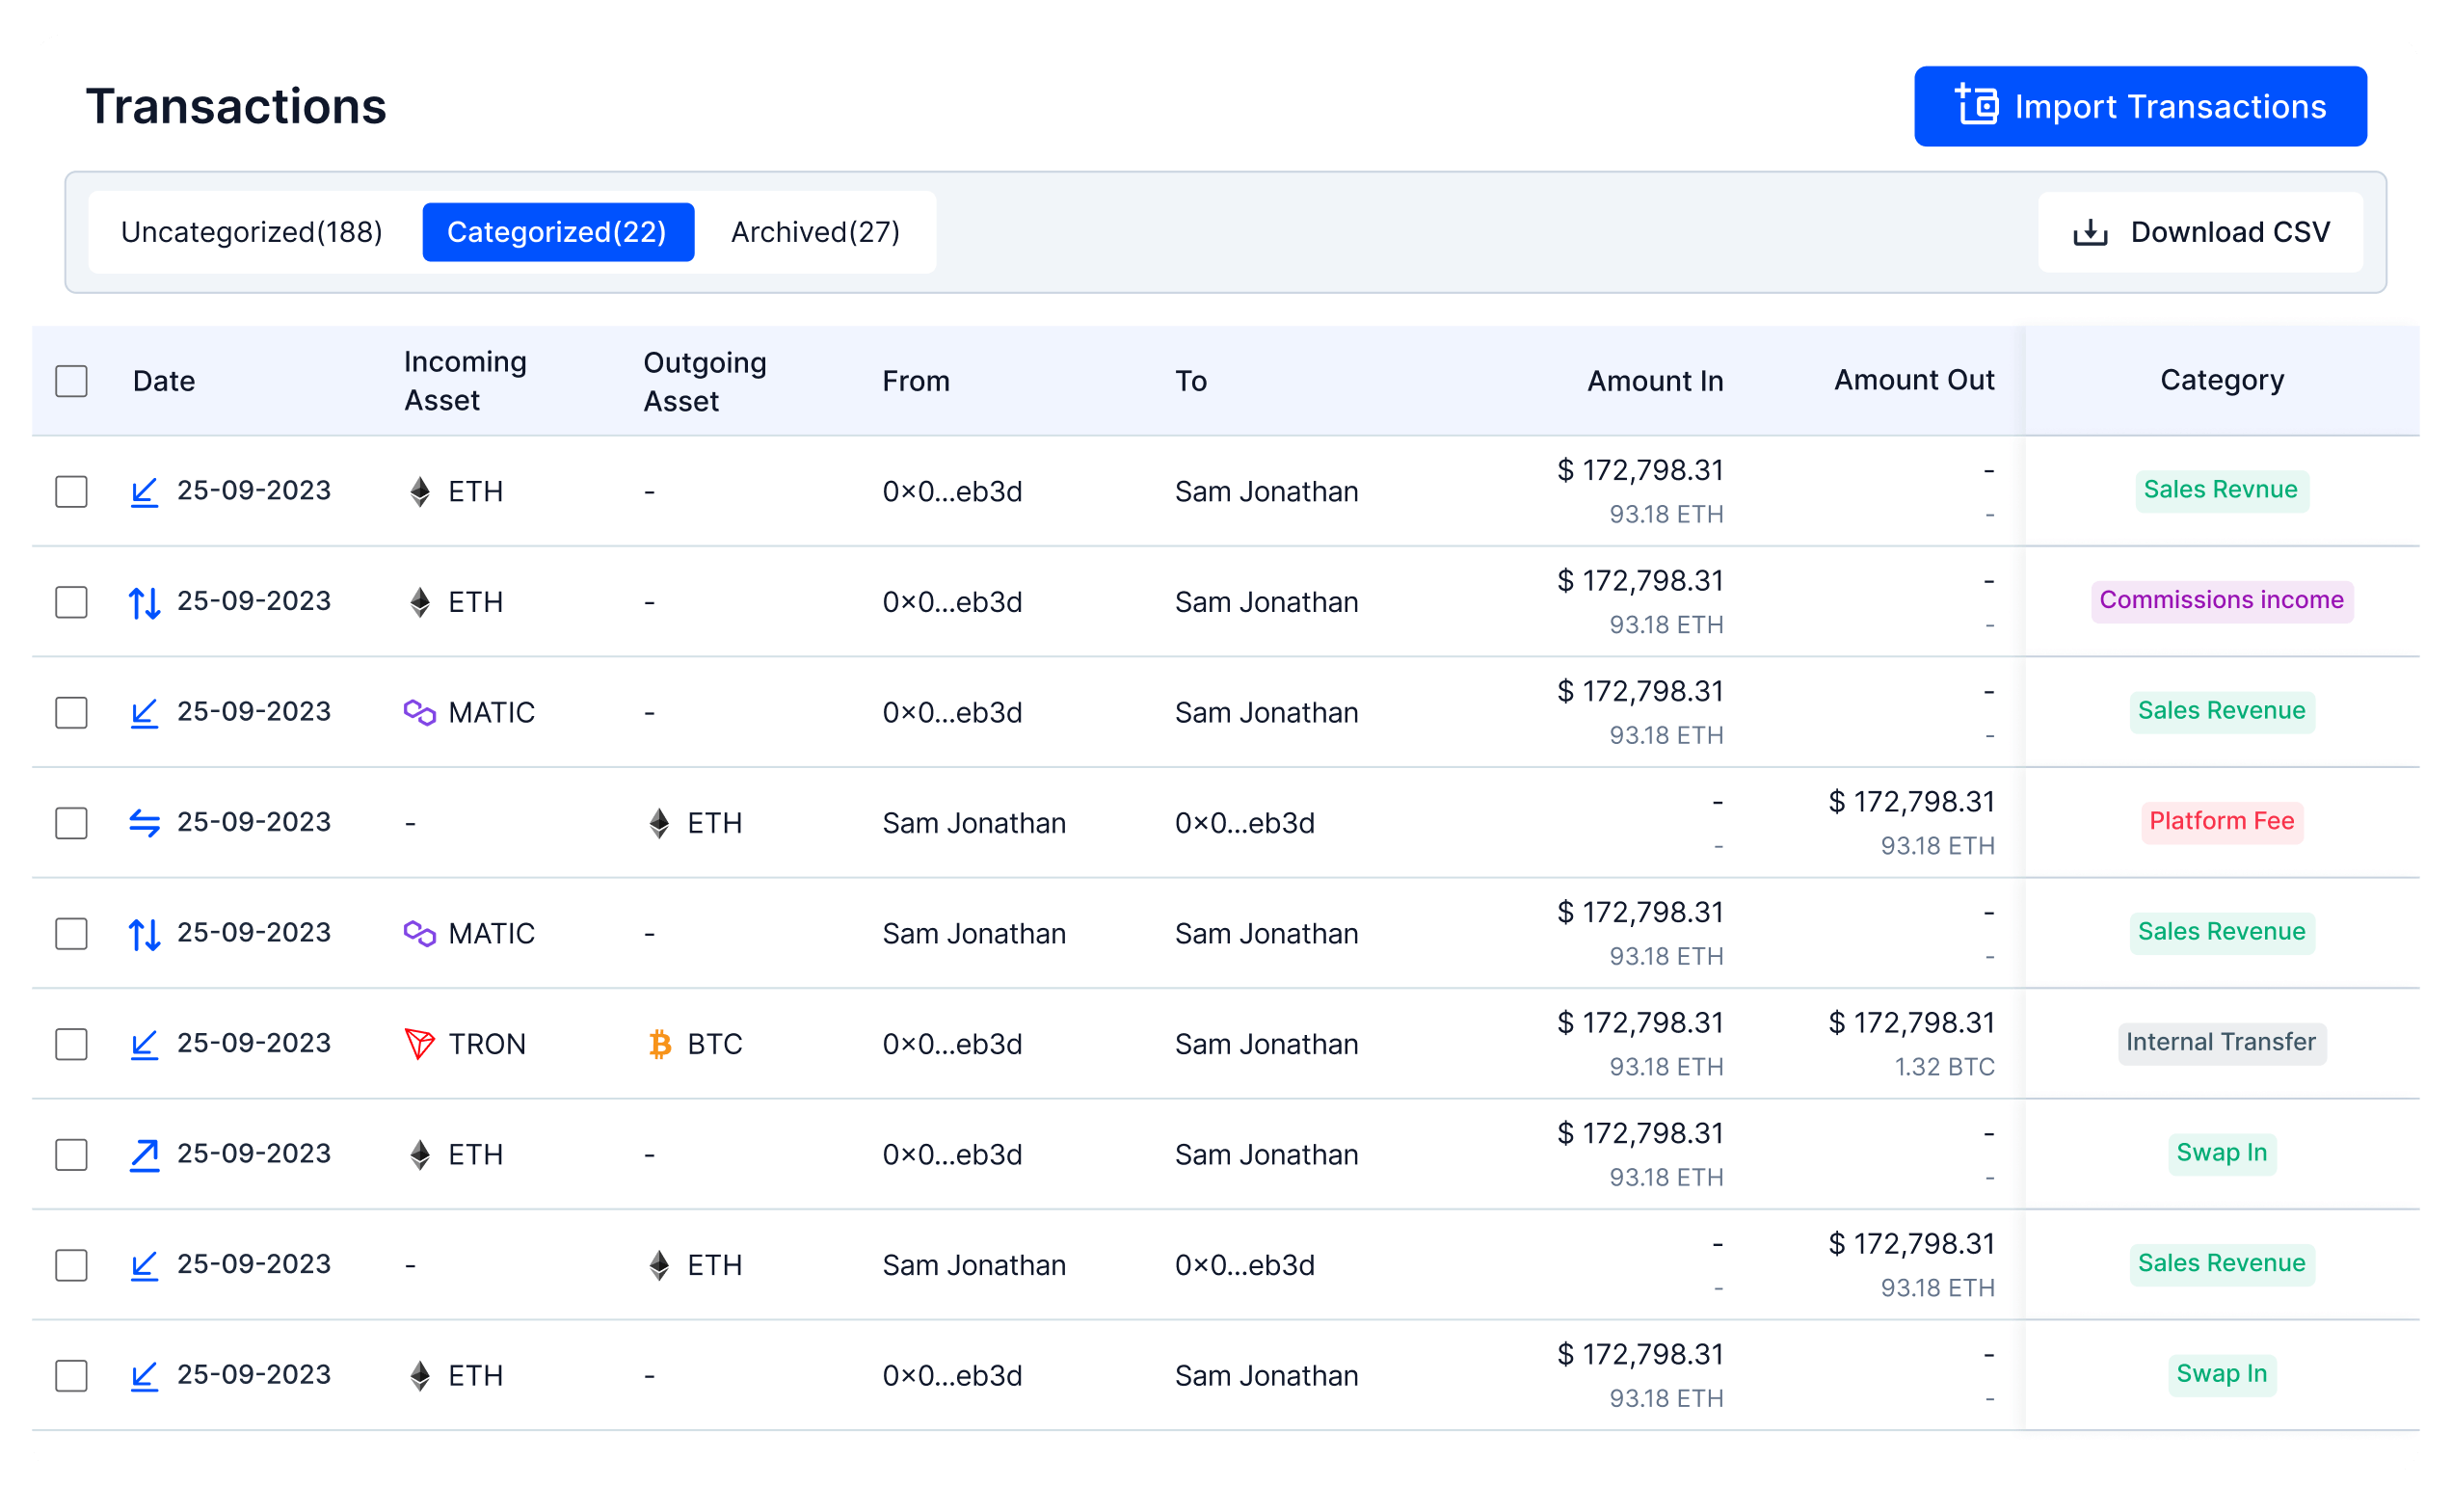This screenshot has height=1512, width=2452.
Task: Click the Download CSV button
Action: (2199, 232)
